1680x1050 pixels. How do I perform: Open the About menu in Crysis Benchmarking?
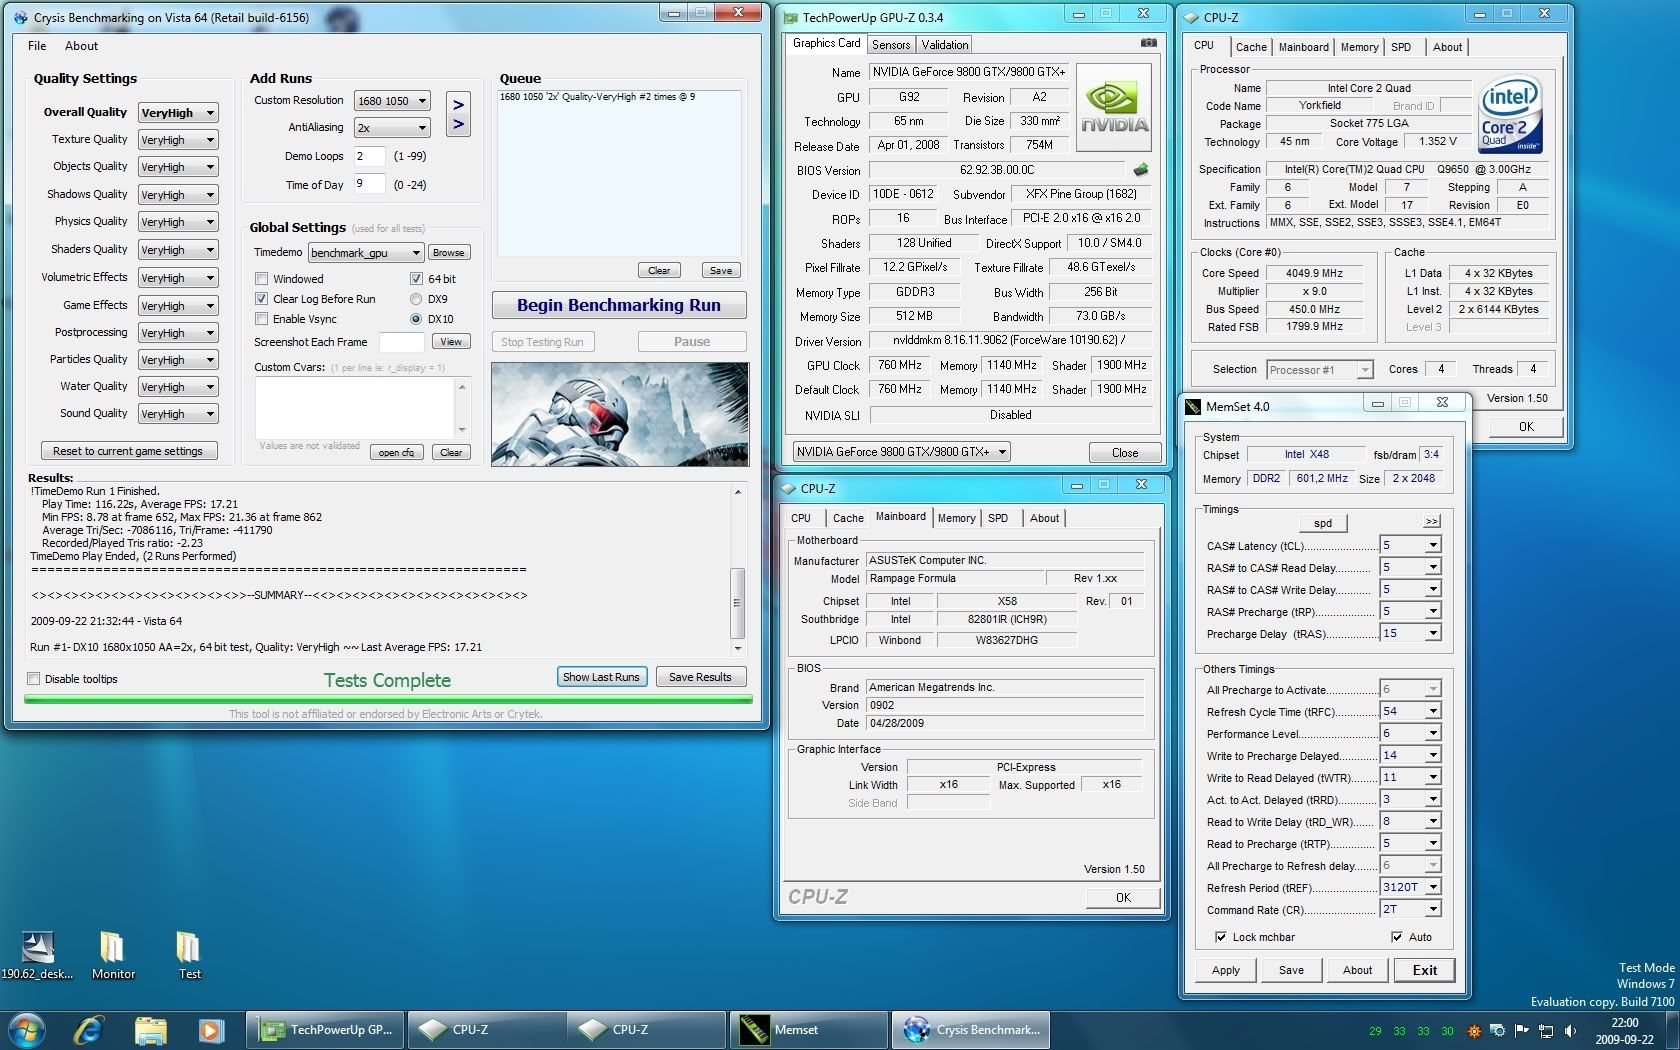click(81, 46)
